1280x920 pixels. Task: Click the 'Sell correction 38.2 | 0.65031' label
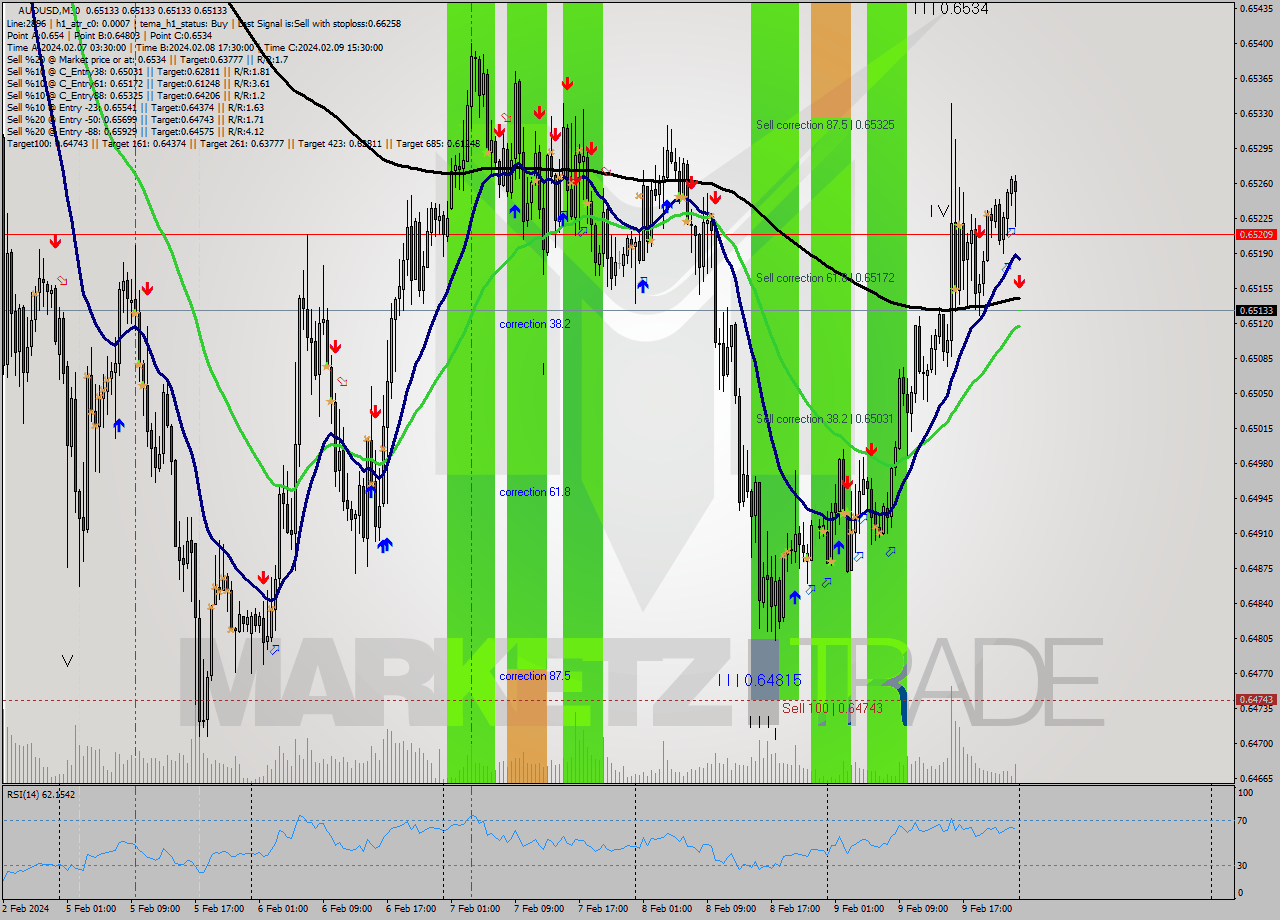[825, 419]
